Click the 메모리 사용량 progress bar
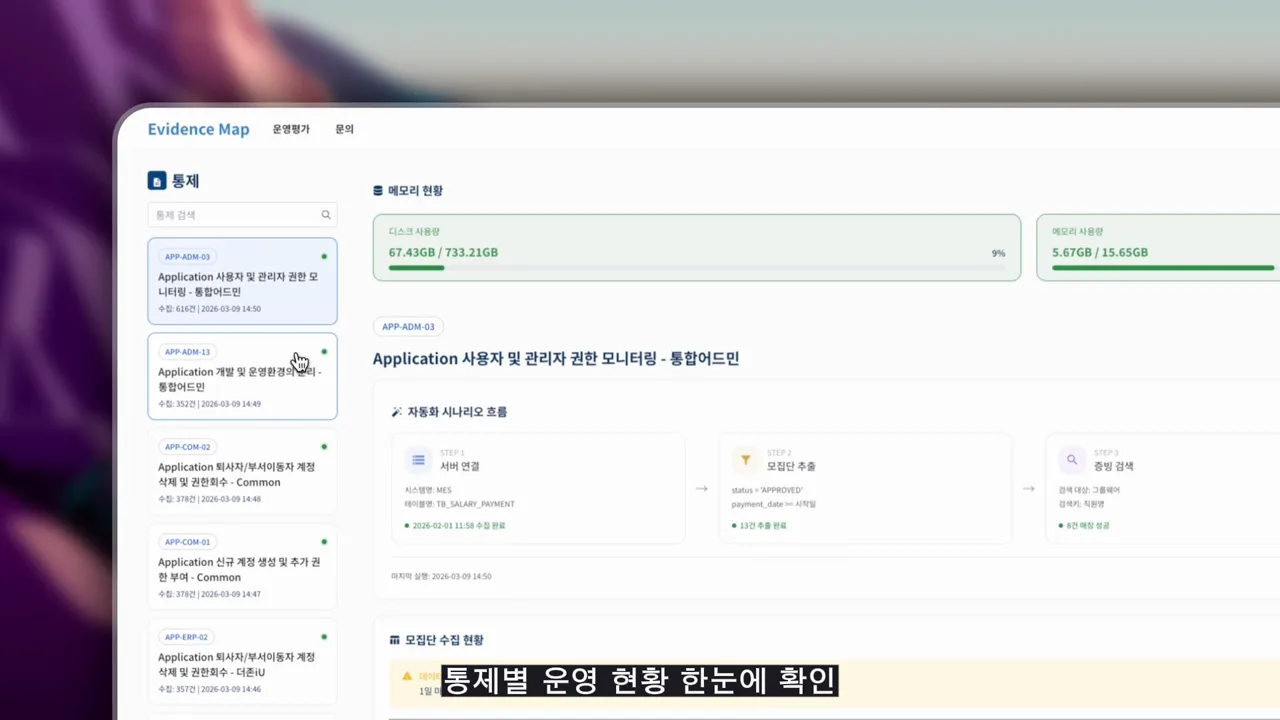 click(1163, 268)
